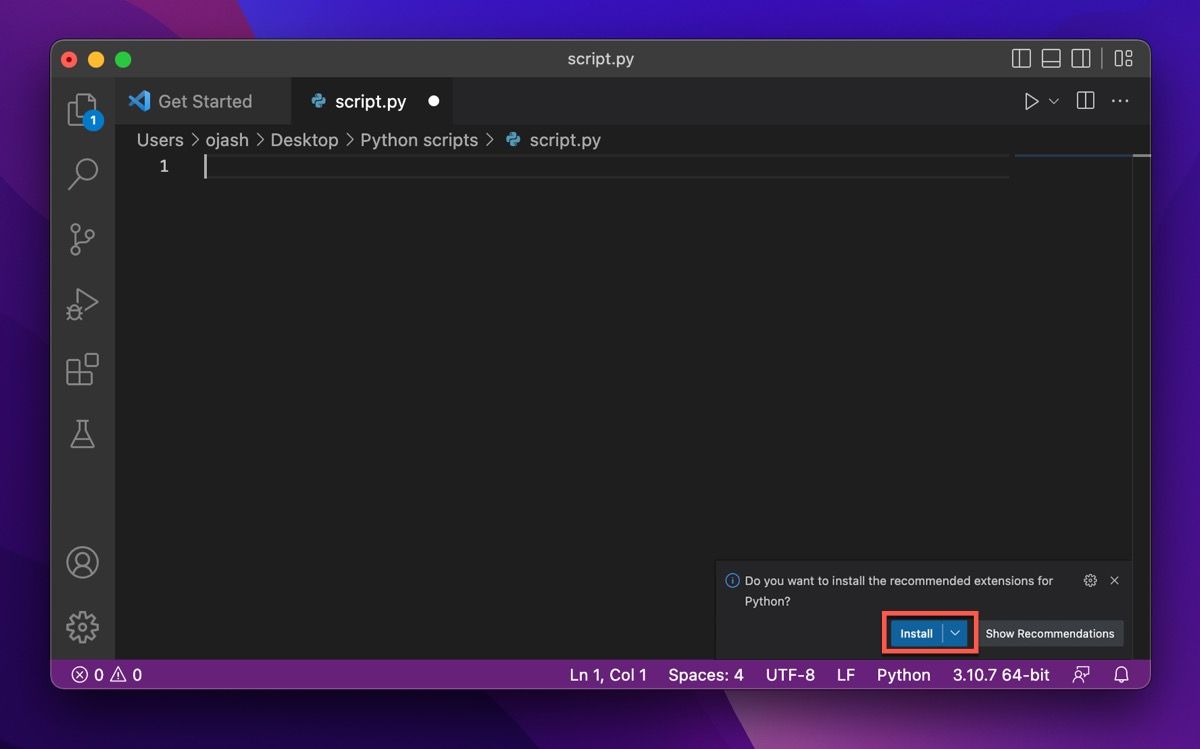
Task: Select the script.py tab
Action: 368,100
